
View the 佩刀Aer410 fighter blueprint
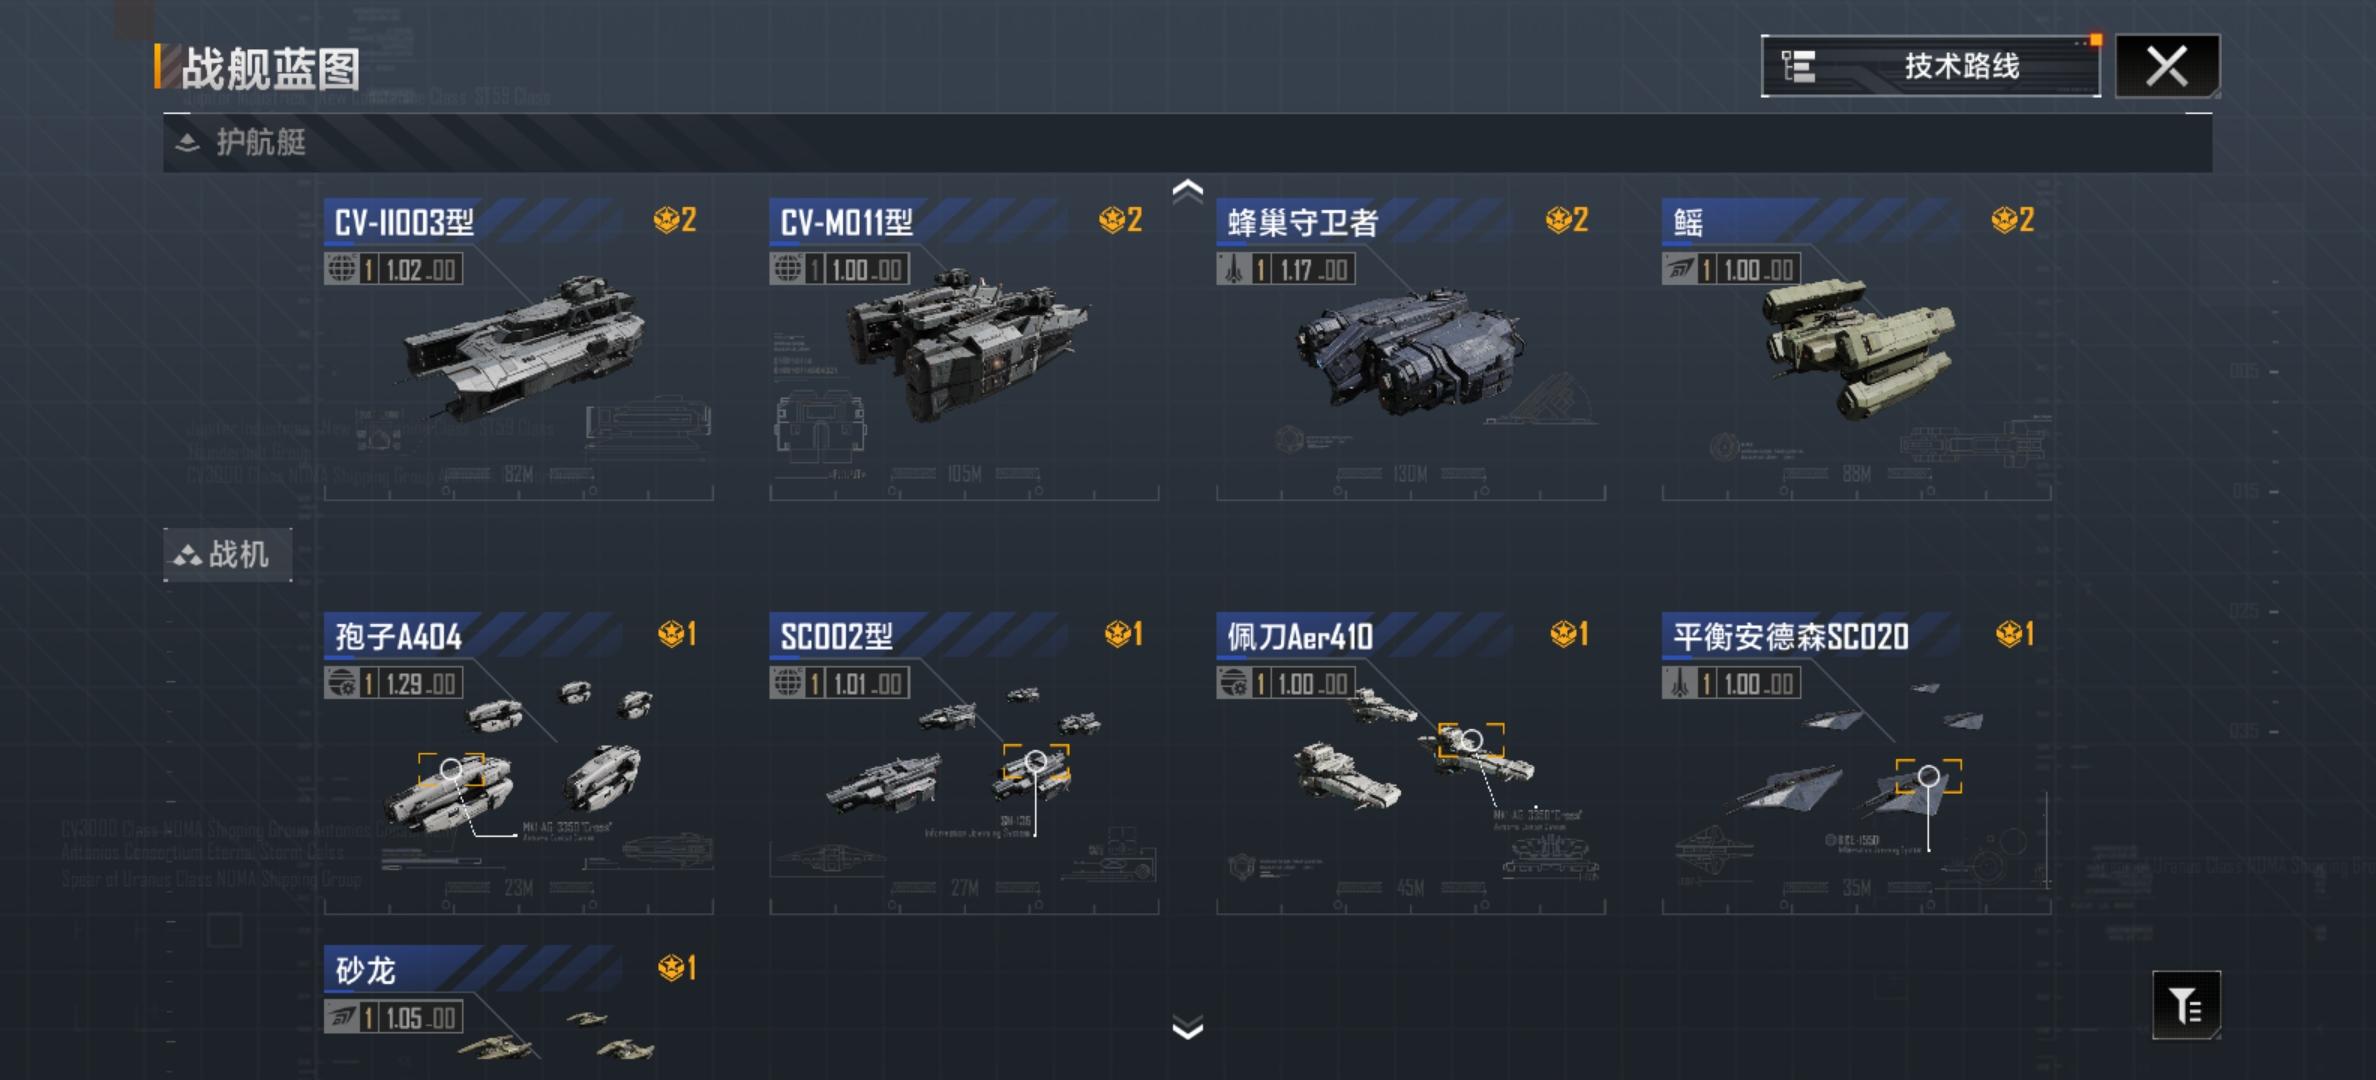[1410, 763]
